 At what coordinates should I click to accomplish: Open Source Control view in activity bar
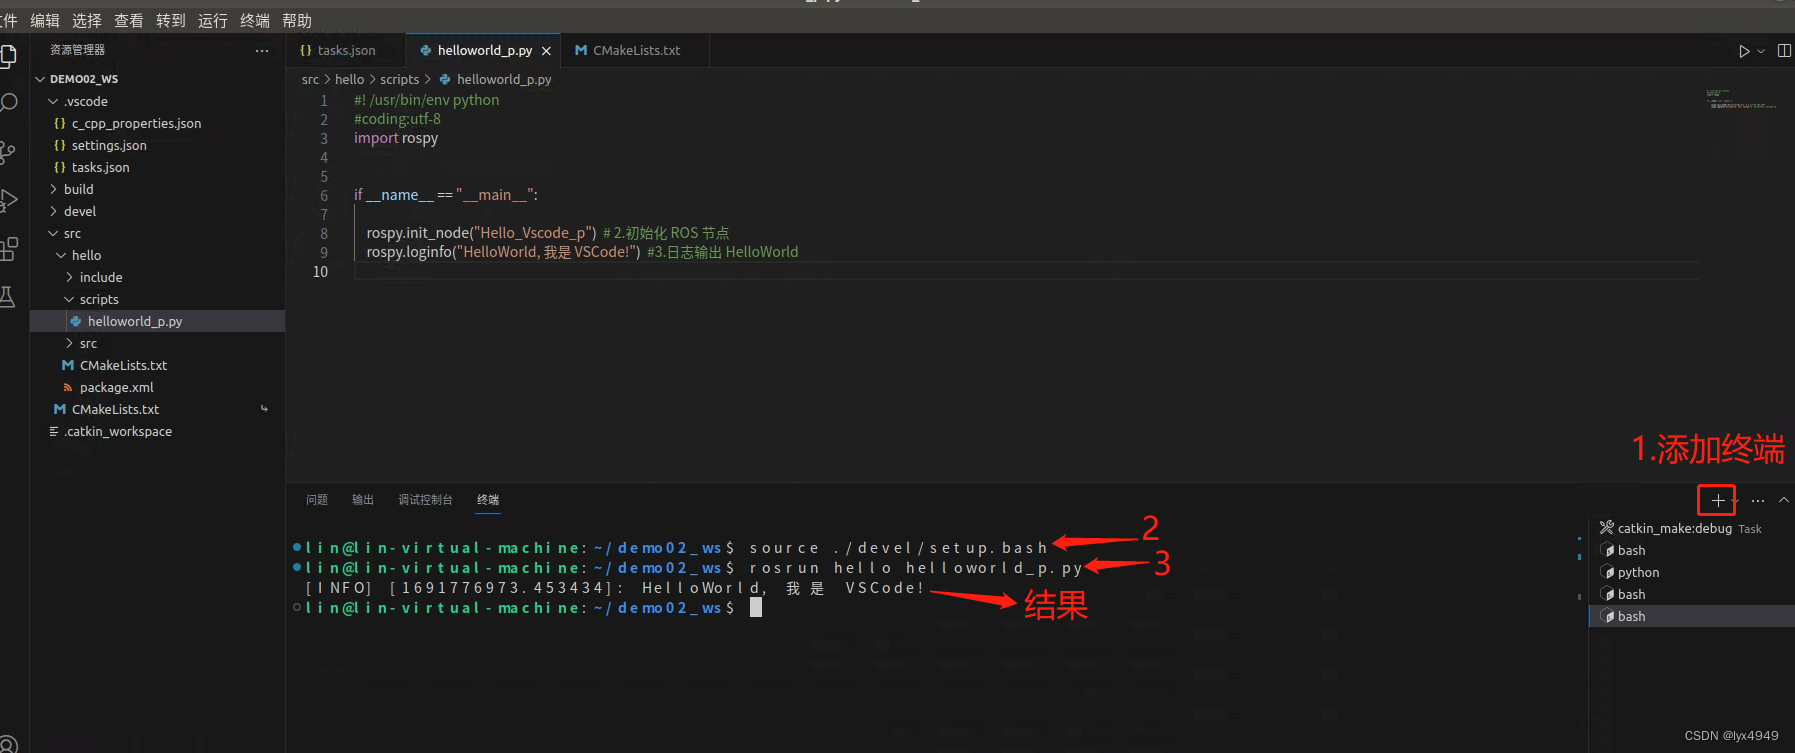(x=8, y=152)
